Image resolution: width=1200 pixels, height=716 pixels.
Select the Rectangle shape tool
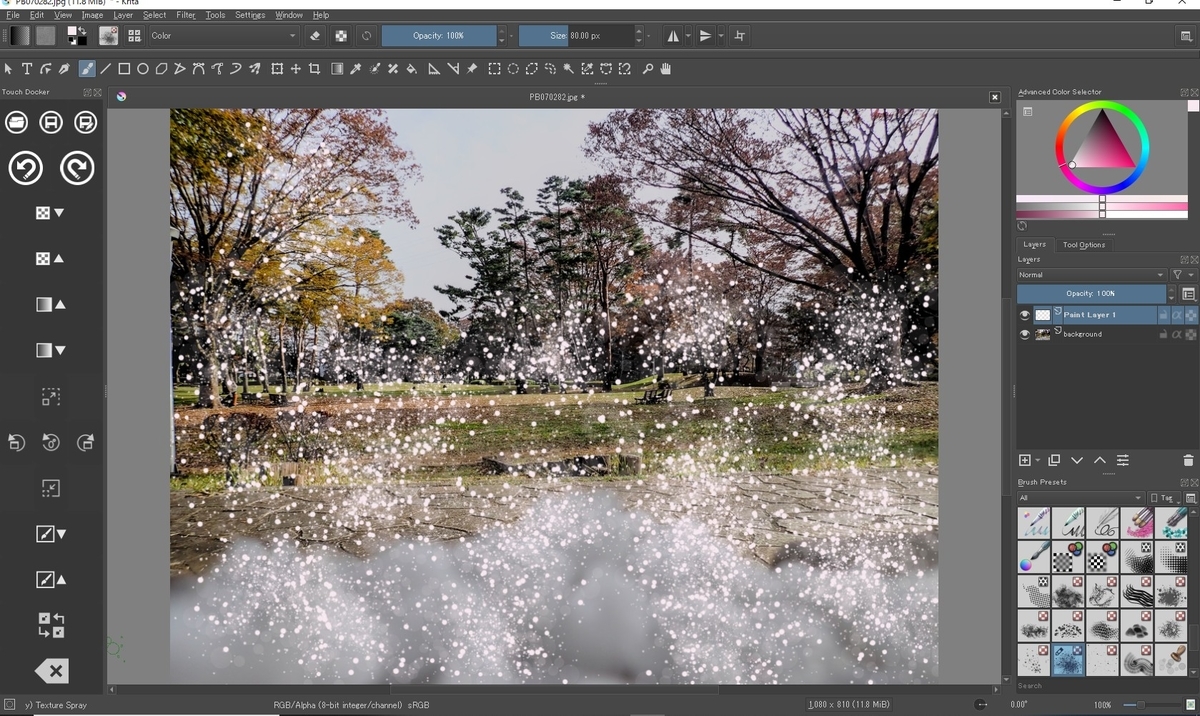(124, 69)
